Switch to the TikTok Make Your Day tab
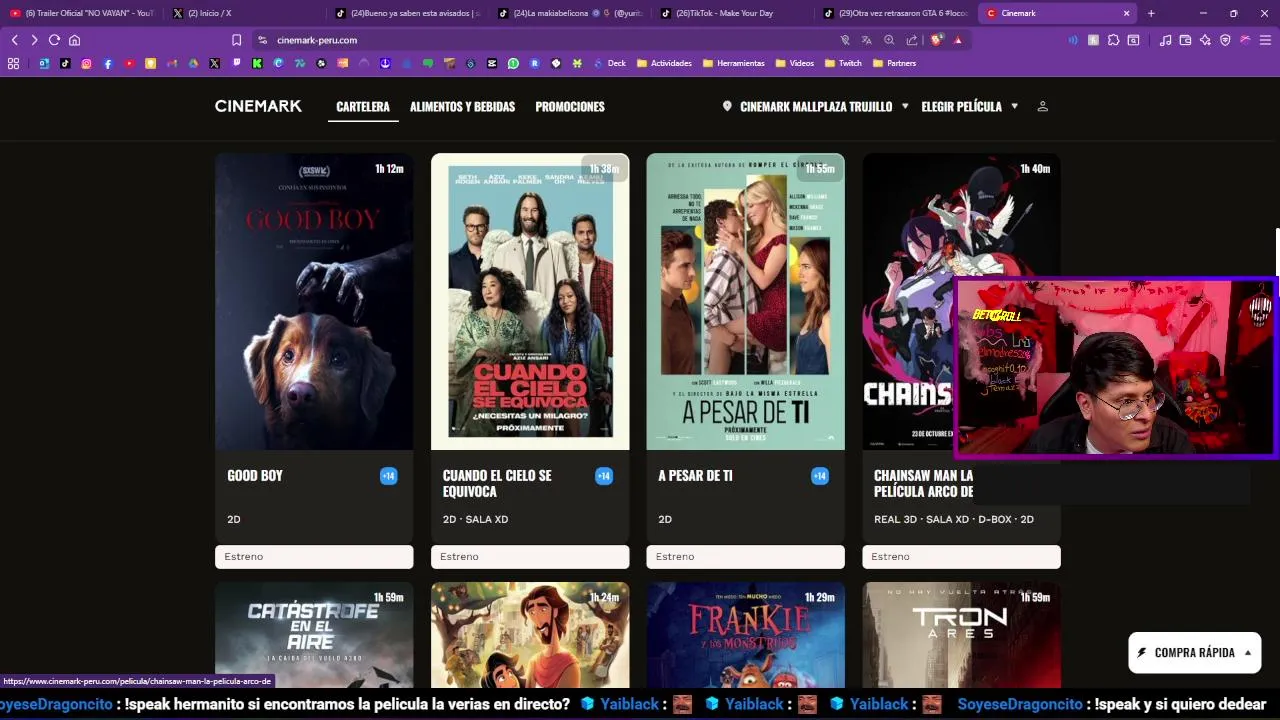1280x720 pixels. tap(731, 13)
